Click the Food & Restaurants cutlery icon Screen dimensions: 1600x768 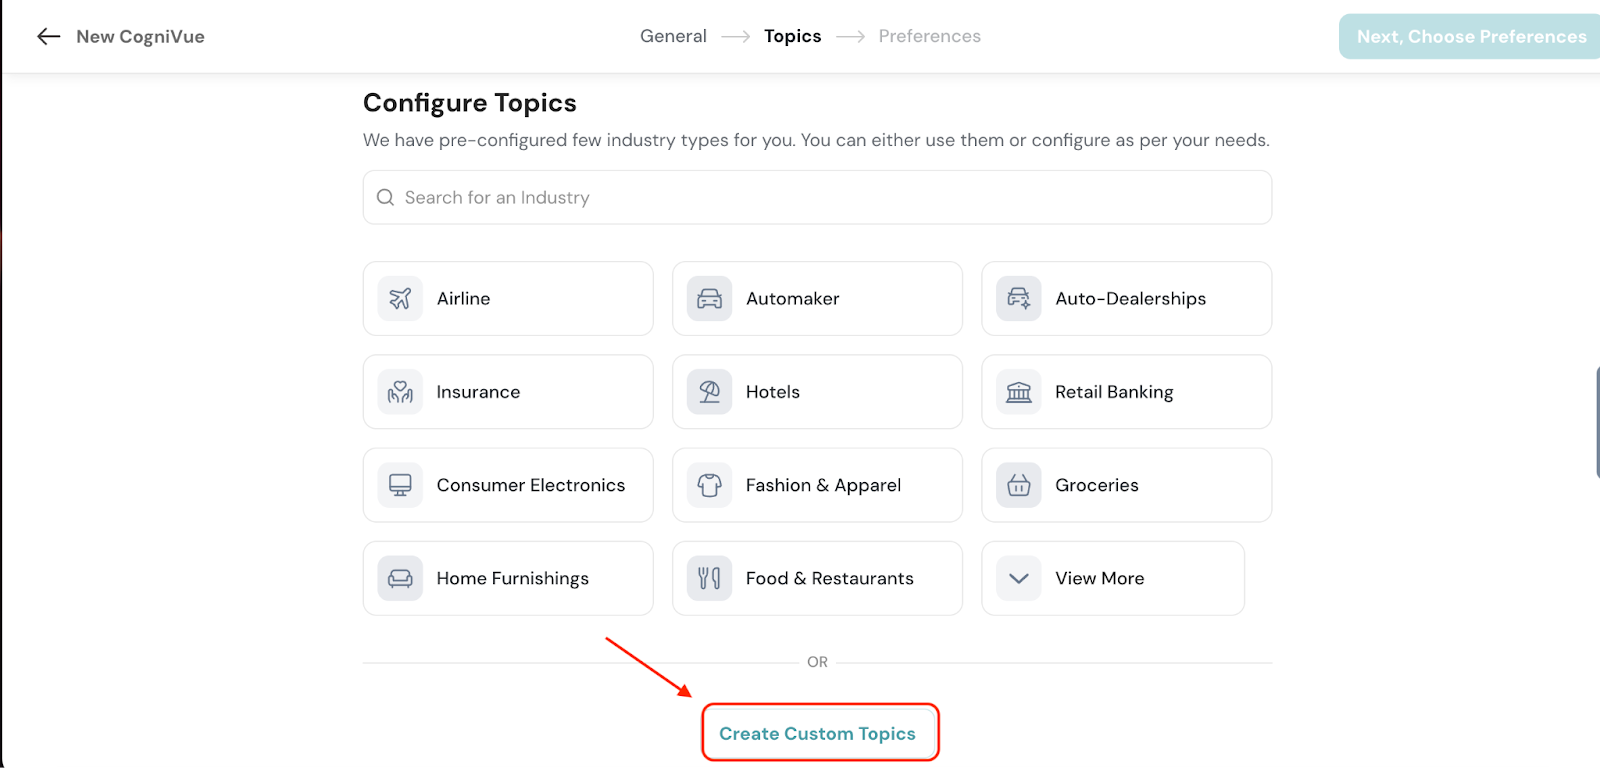709,578
